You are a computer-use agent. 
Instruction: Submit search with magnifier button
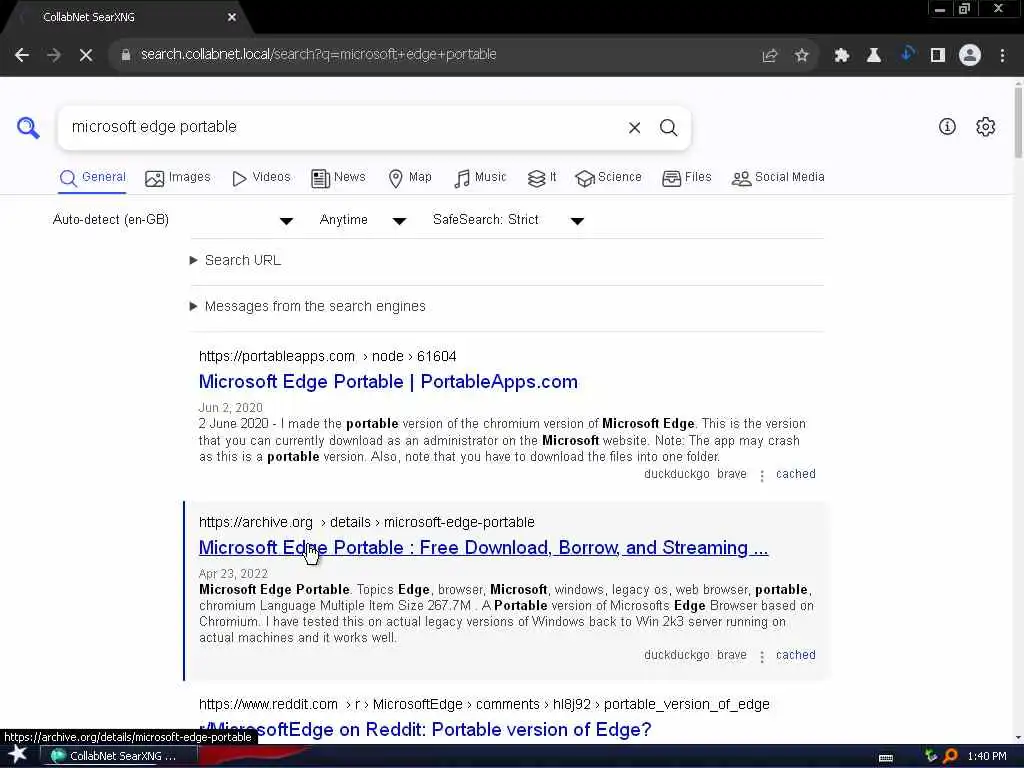click(668, 128)
